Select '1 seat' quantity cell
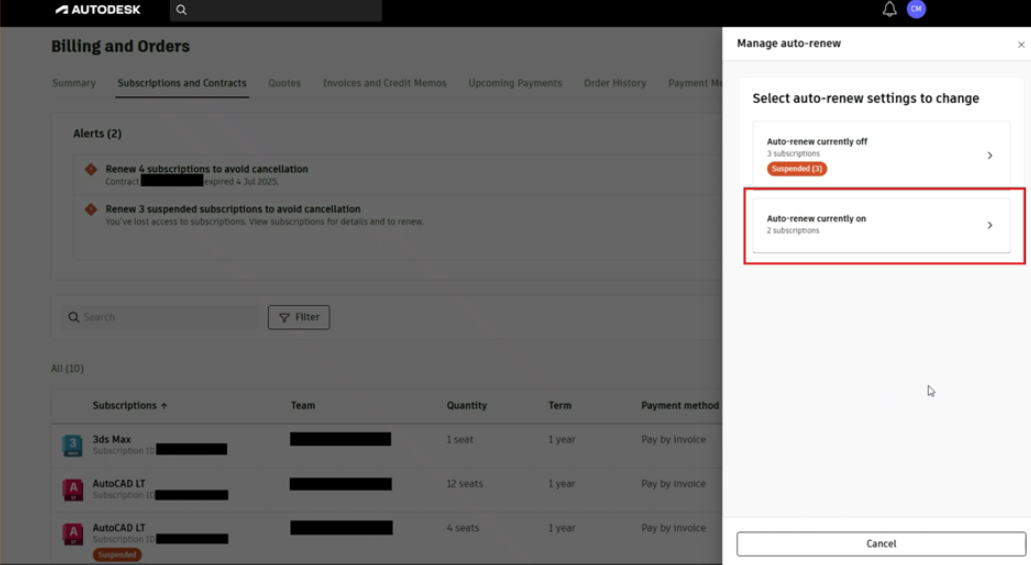The height and width of the screenshot is (565, 1031). click(460, 439)
